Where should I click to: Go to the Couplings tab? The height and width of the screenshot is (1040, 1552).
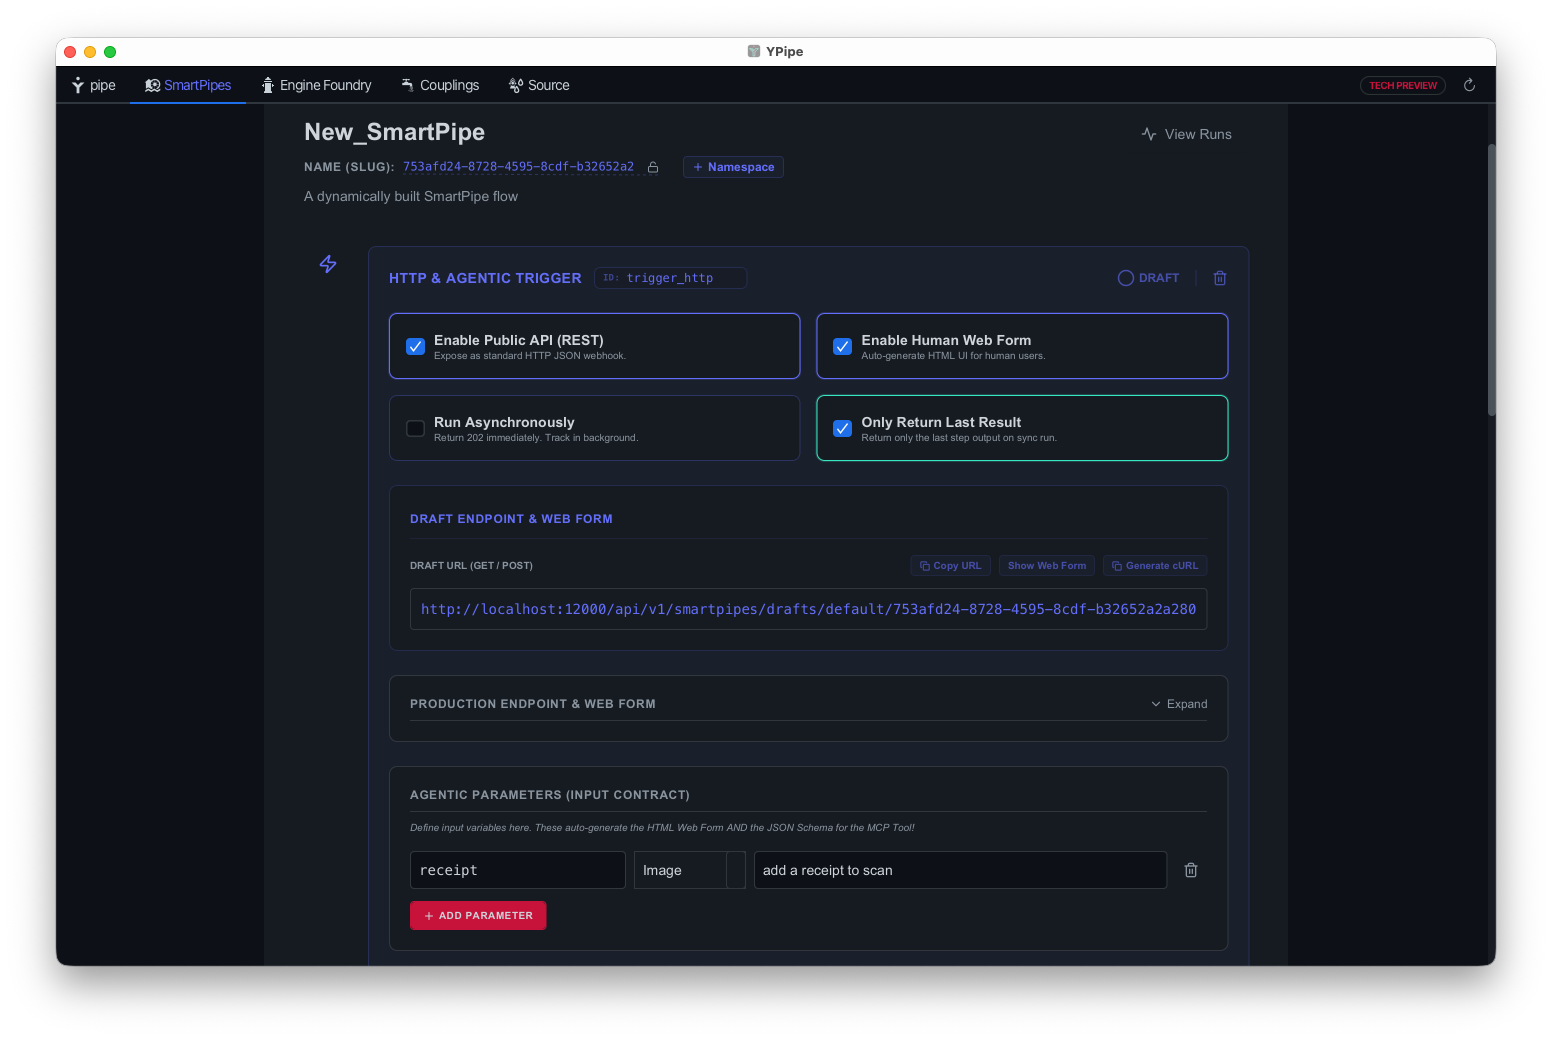(x=440, y=85)
